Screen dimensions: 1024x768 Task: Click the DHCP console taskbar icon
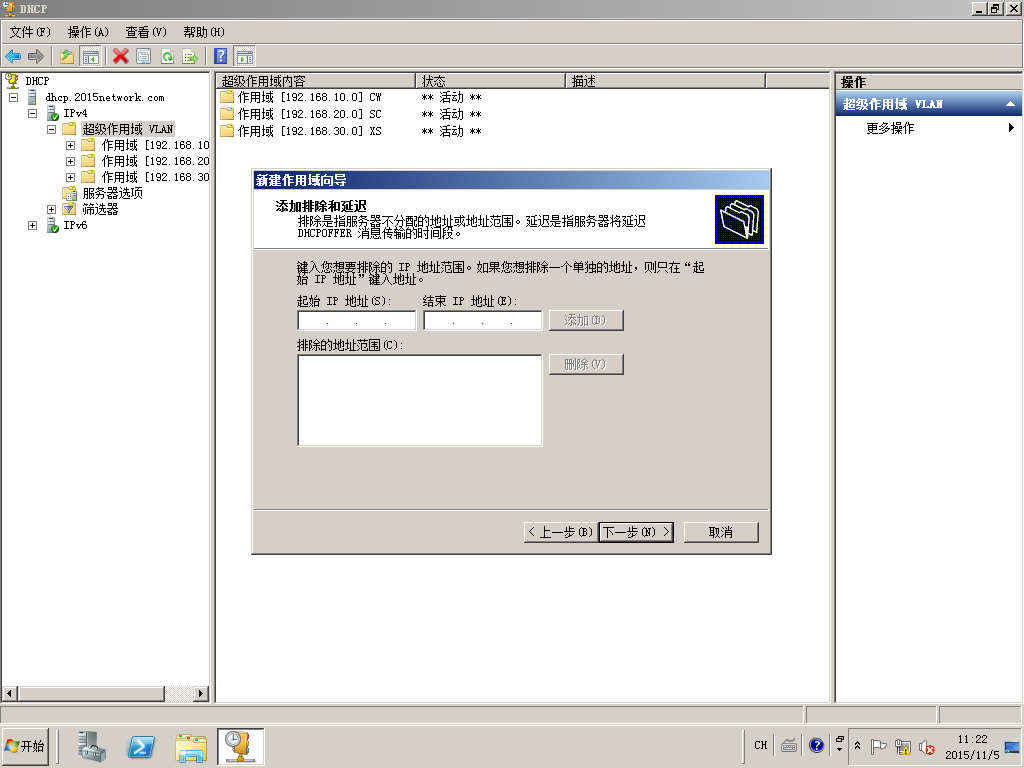pyautogui.click(x=240, y=746)
